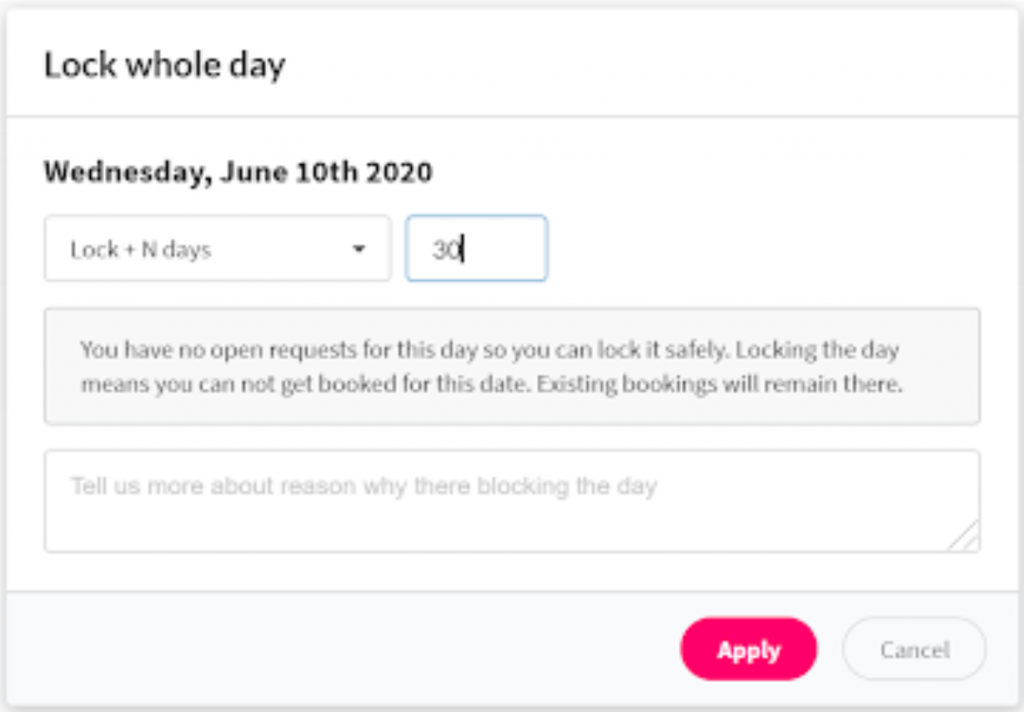Focus the days field containing 30

tap(476, 249)
